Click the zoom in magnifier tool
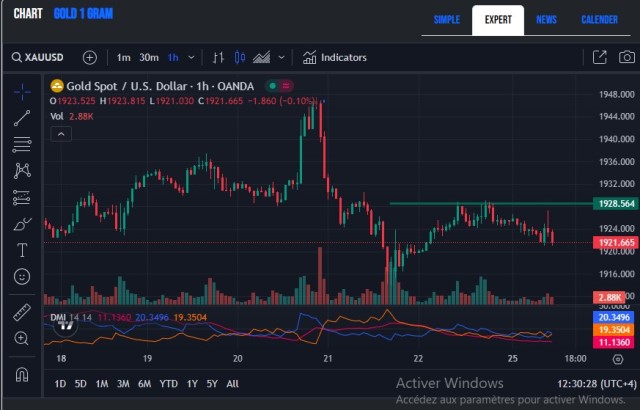The width and height of the screenshot is (640, 410). click(x=22, y=338)
